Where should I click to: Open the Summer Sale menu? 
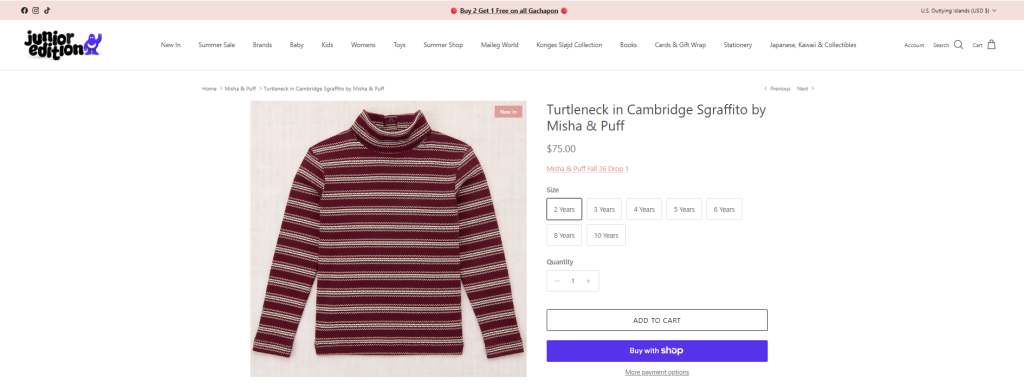[x=217, y=45]
